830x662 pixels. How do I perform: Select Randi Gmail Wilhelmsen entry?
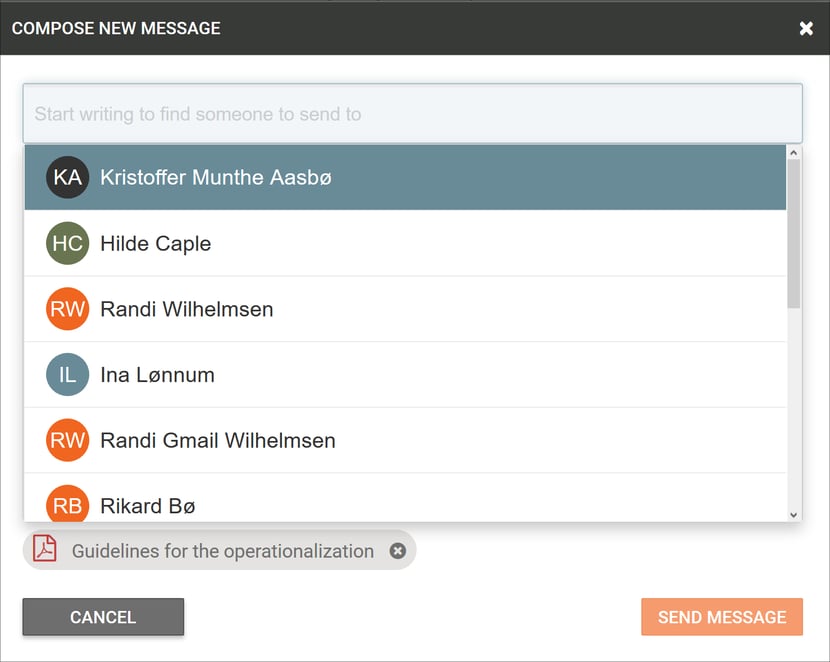(405, 440)
